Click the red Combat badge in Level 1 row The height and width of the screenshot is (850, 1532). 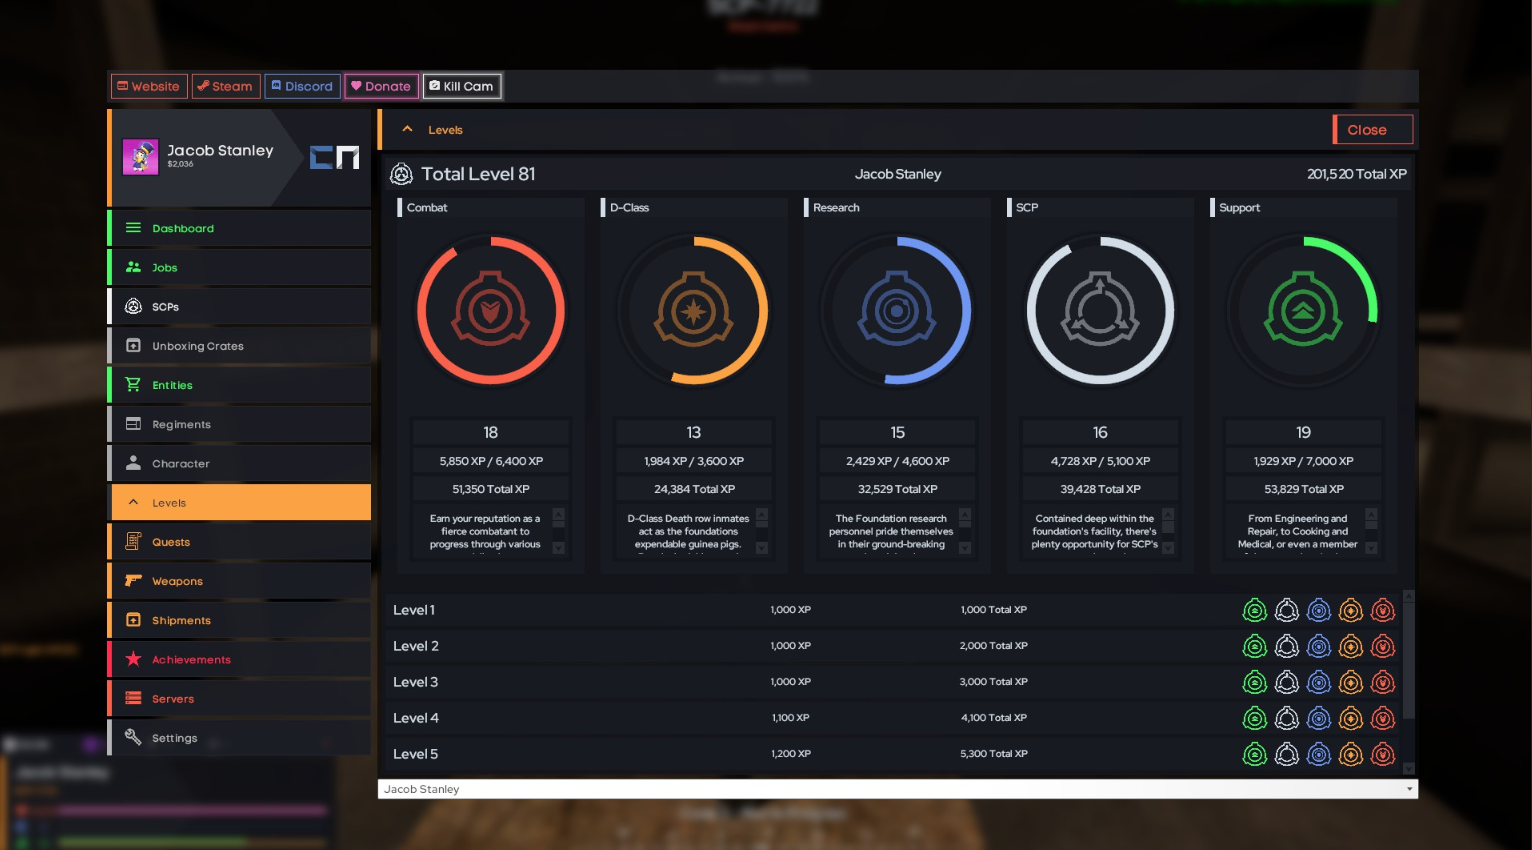coord(1383,610)
